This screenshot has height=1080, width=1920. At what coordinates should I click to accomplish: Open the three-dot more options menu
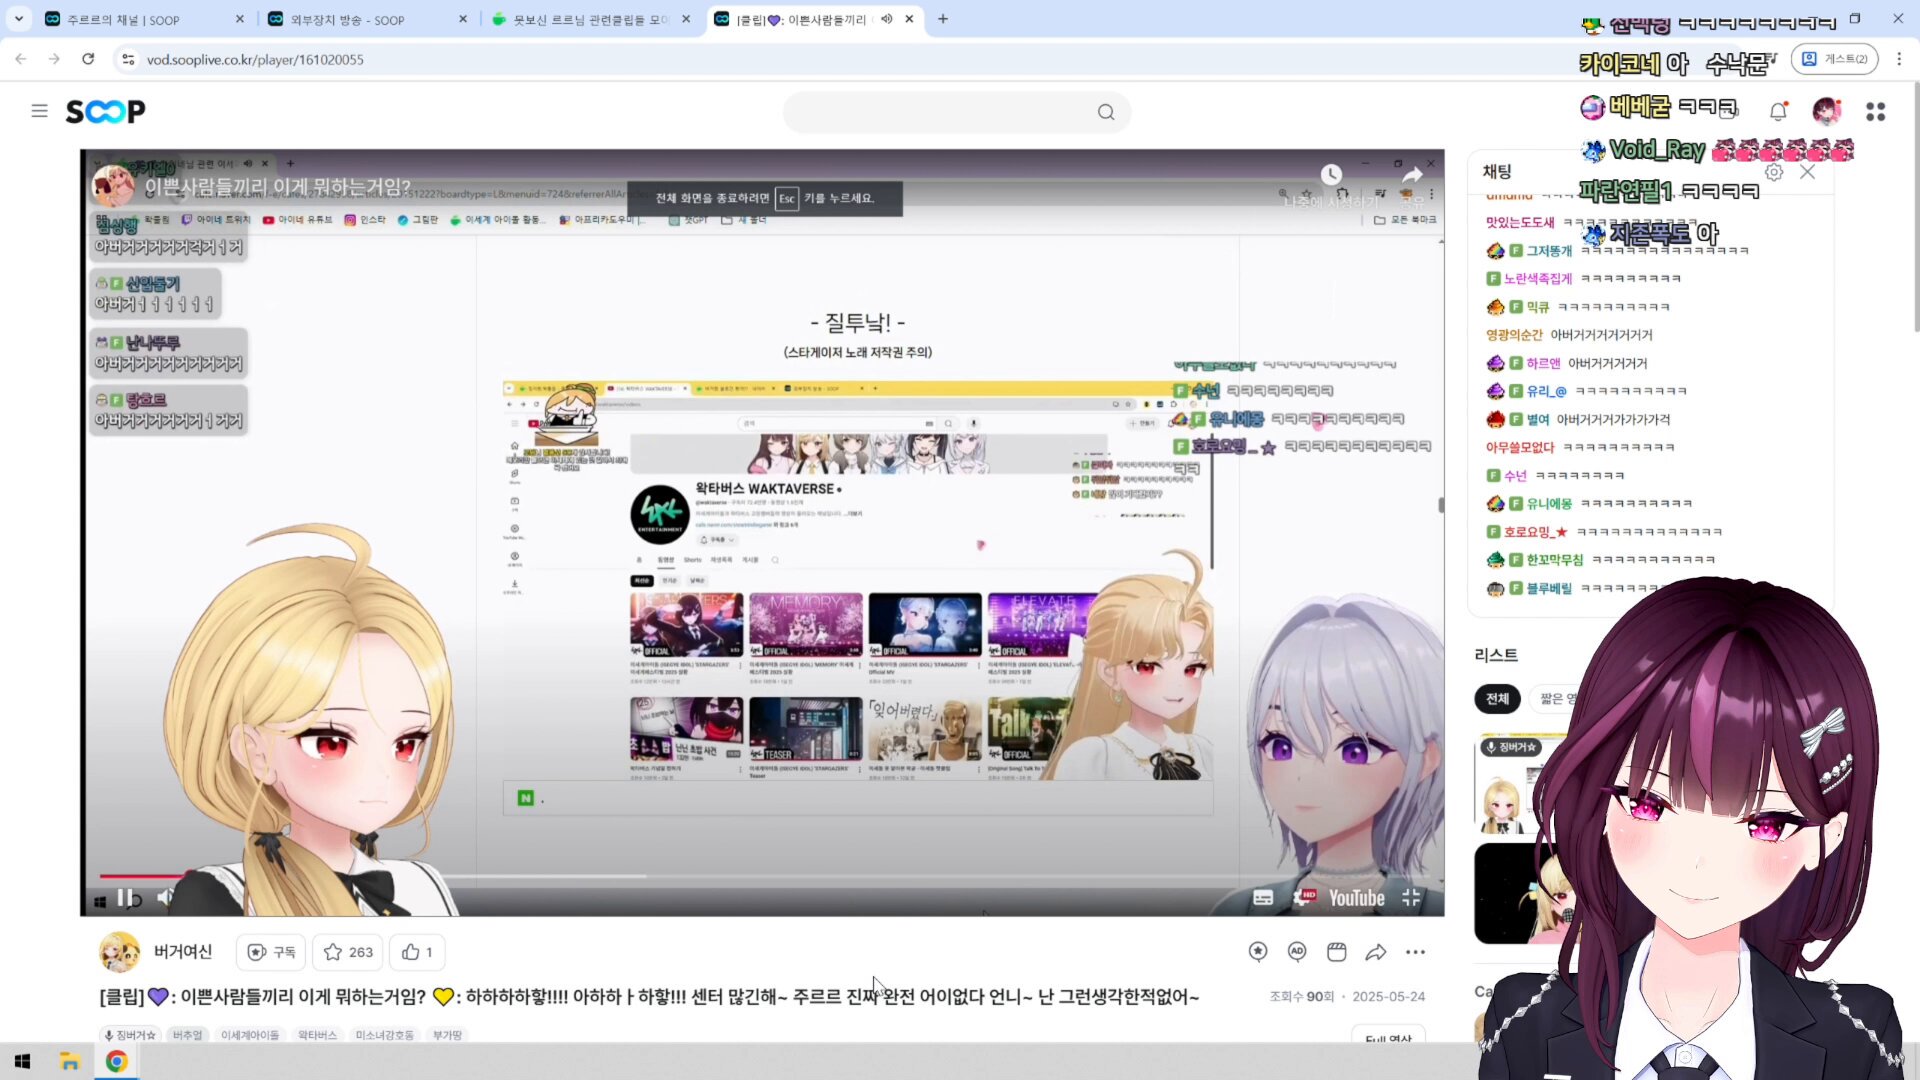(1415, 952)
